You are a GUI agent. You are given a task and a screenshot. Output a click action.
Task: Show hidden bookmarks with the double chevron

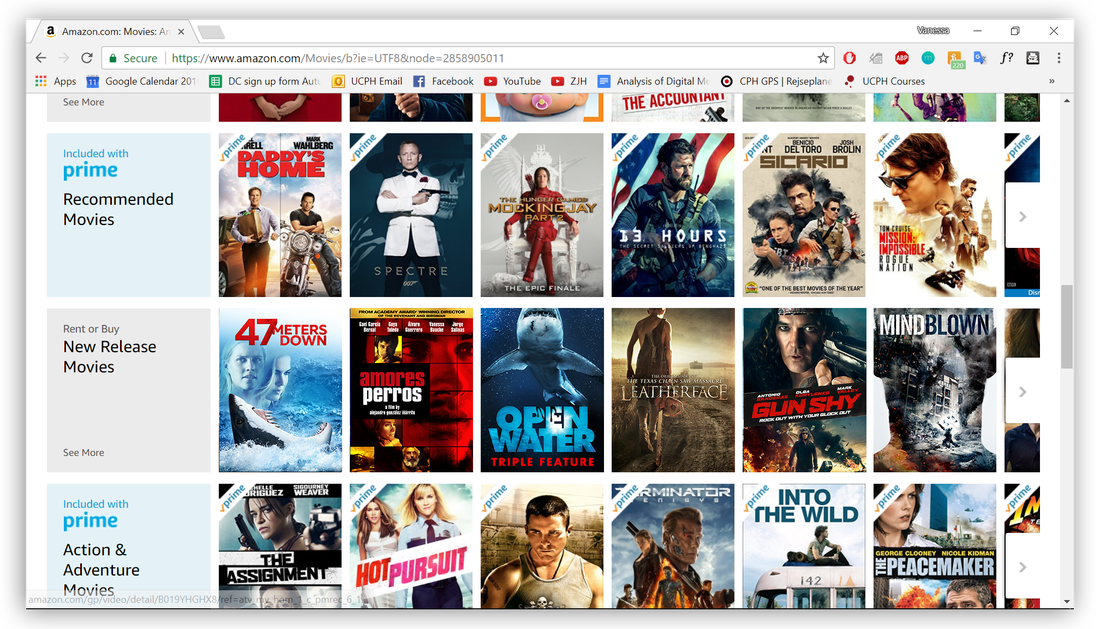tap(1052, 81)
